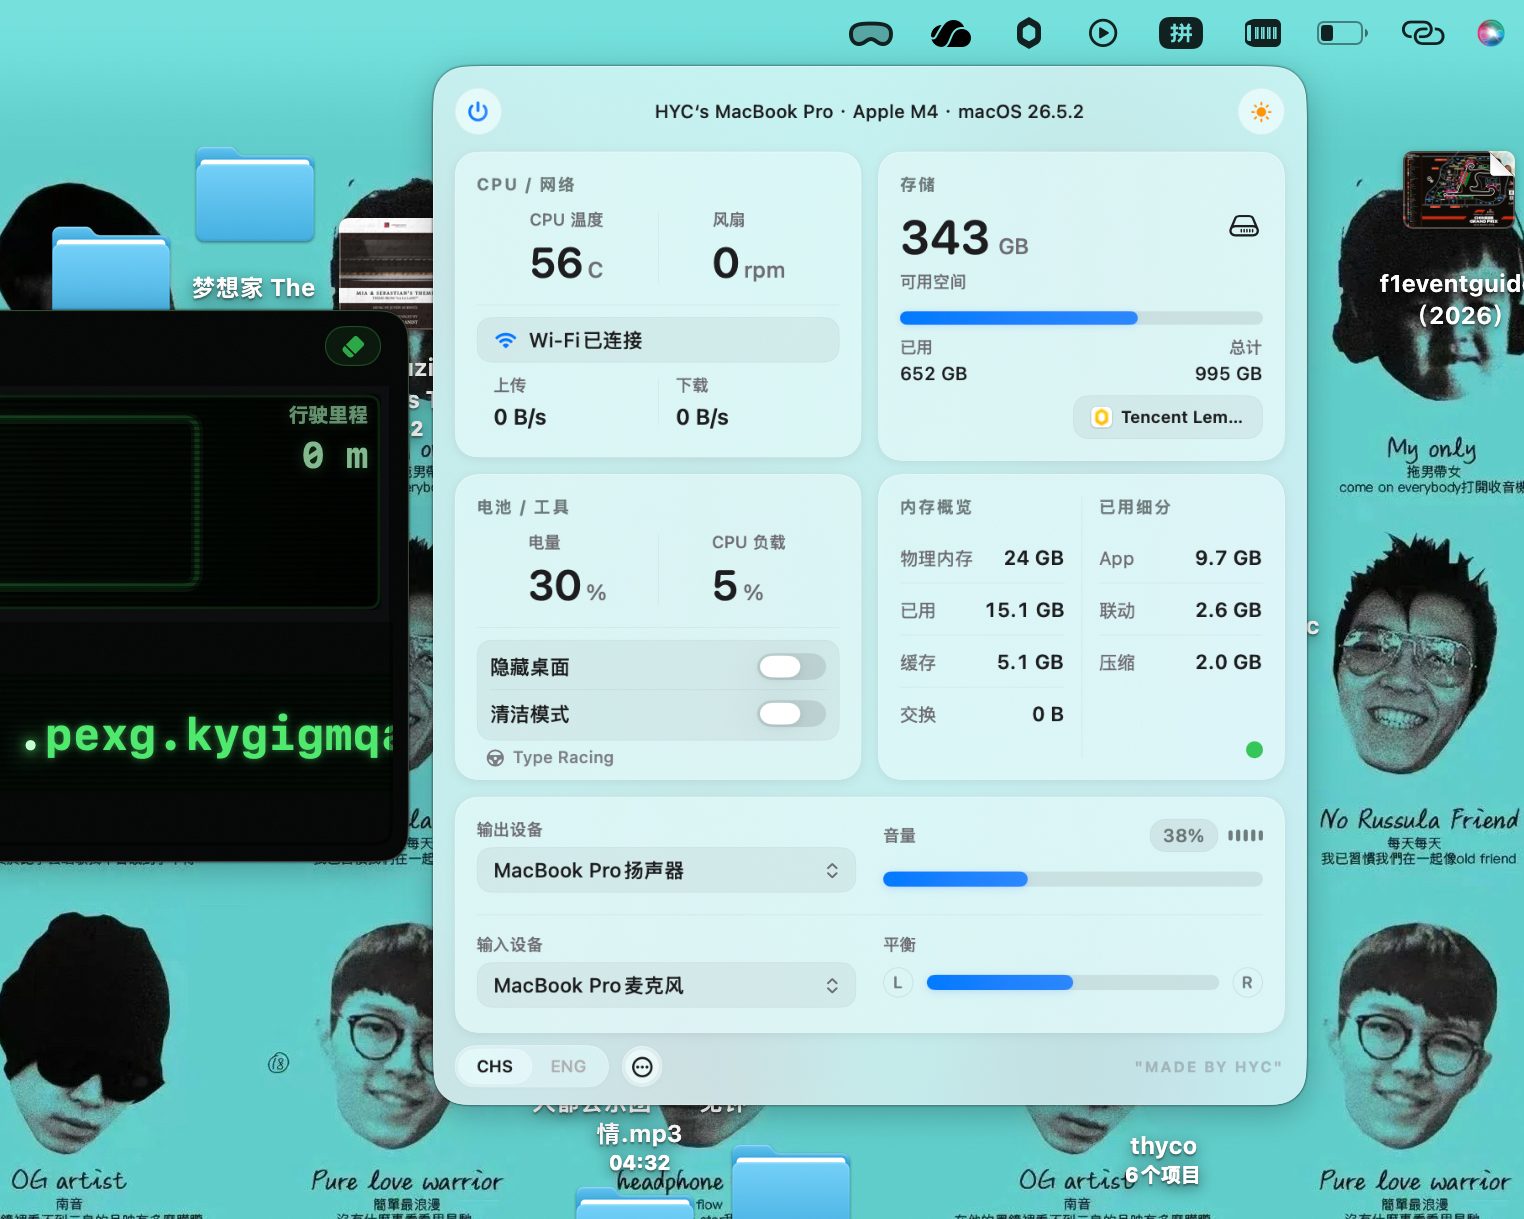Open the output device MacBook Pro扬声器 dropdown

[666, 870]
